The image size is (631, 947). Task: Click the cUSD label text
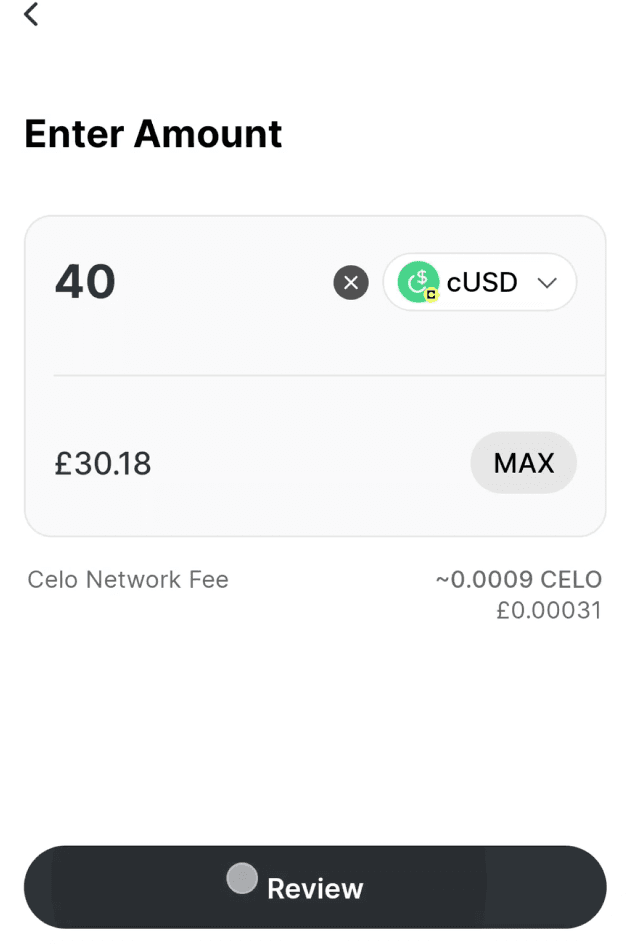click(482, 282)
